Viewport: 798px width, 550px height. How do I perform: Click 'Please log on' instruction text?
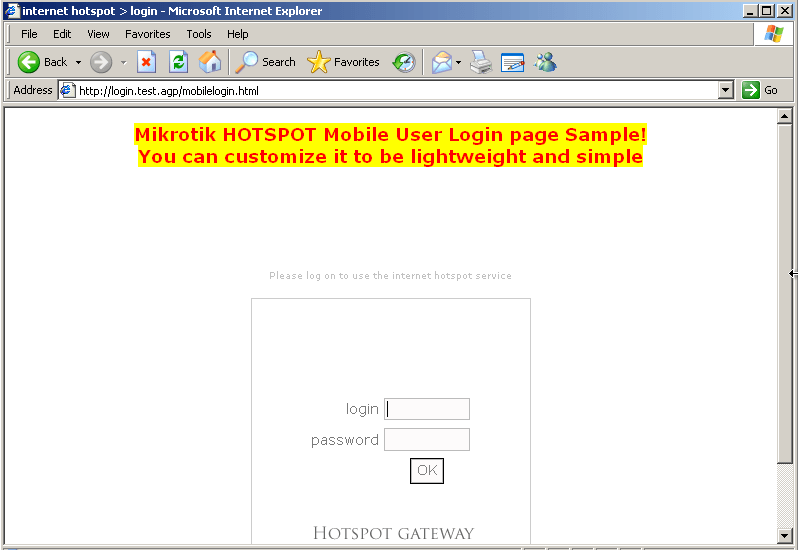(390, 276)
